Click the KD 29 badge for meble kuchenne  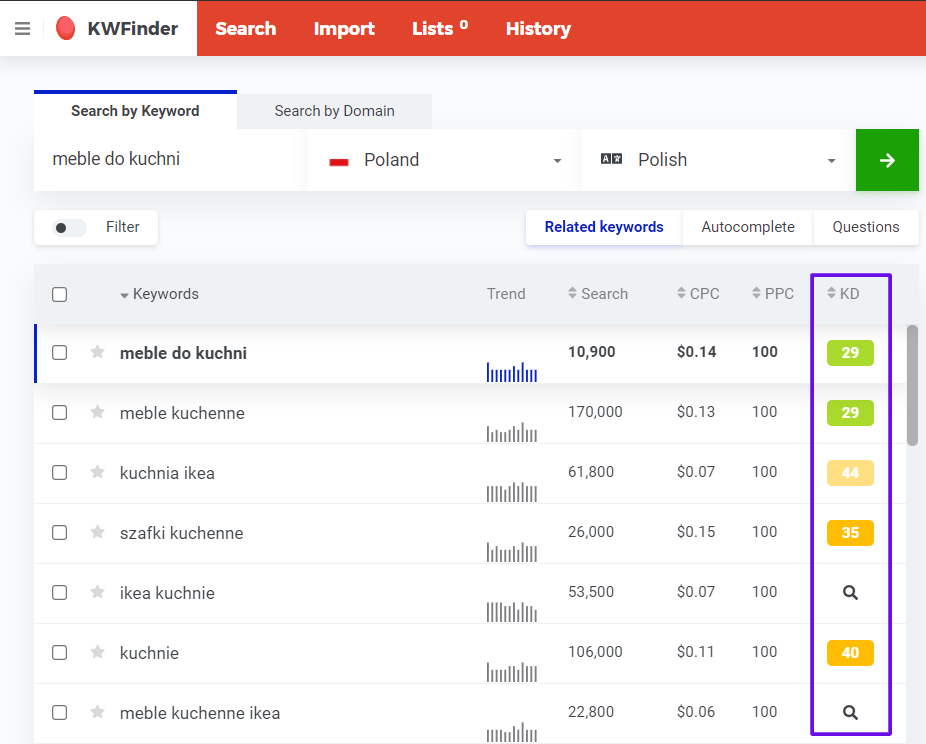click(850, 413)
